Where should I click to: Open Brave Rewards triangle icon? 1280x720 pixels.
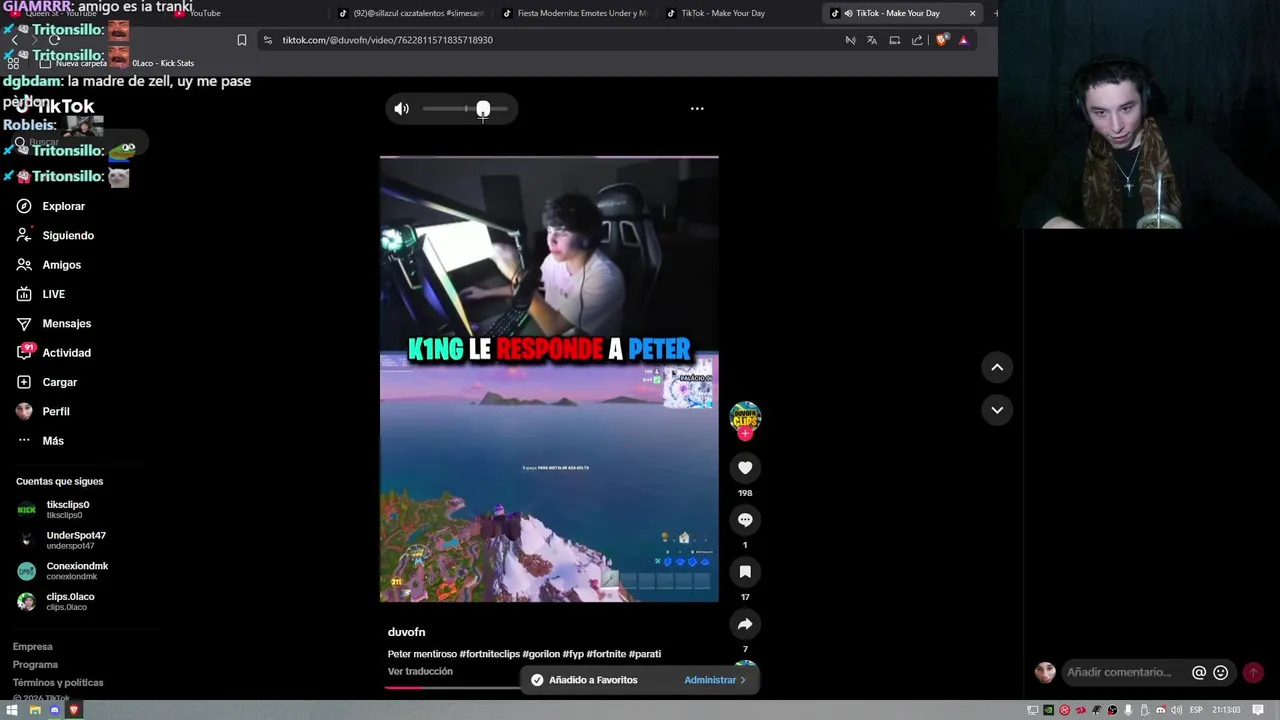pyautogui.click(x=963, y=40)
